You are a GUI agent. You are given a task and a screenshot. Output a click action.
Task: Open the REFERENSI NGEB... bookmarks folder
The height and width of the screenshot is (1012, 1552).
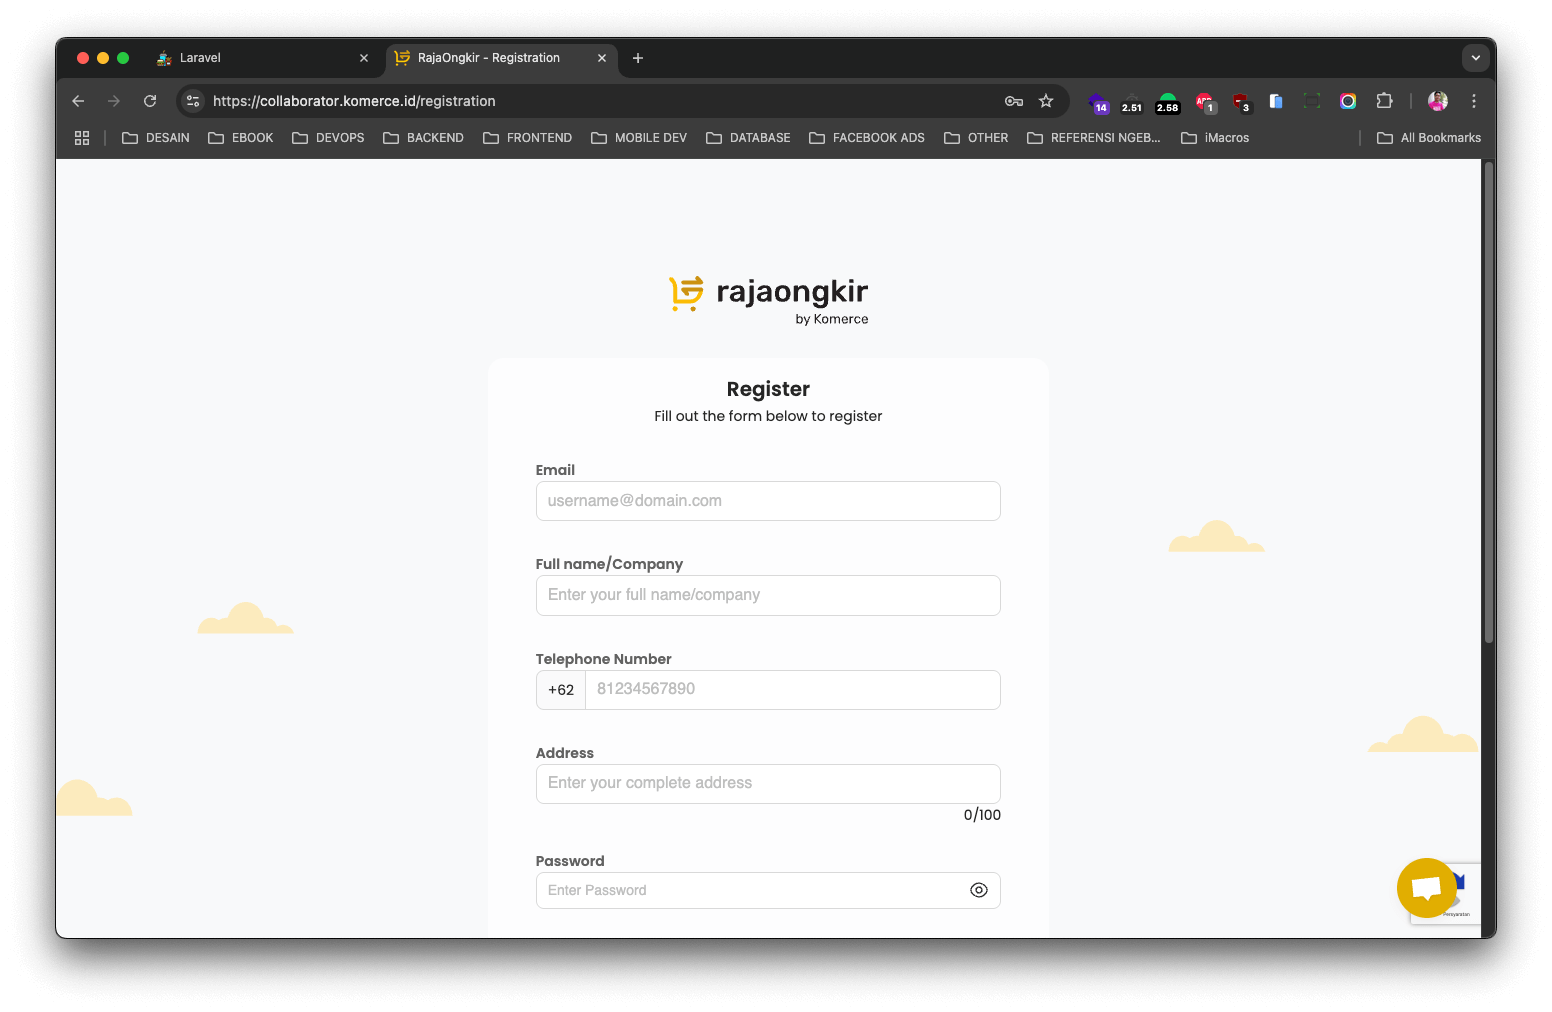[x=1094, y=138]
